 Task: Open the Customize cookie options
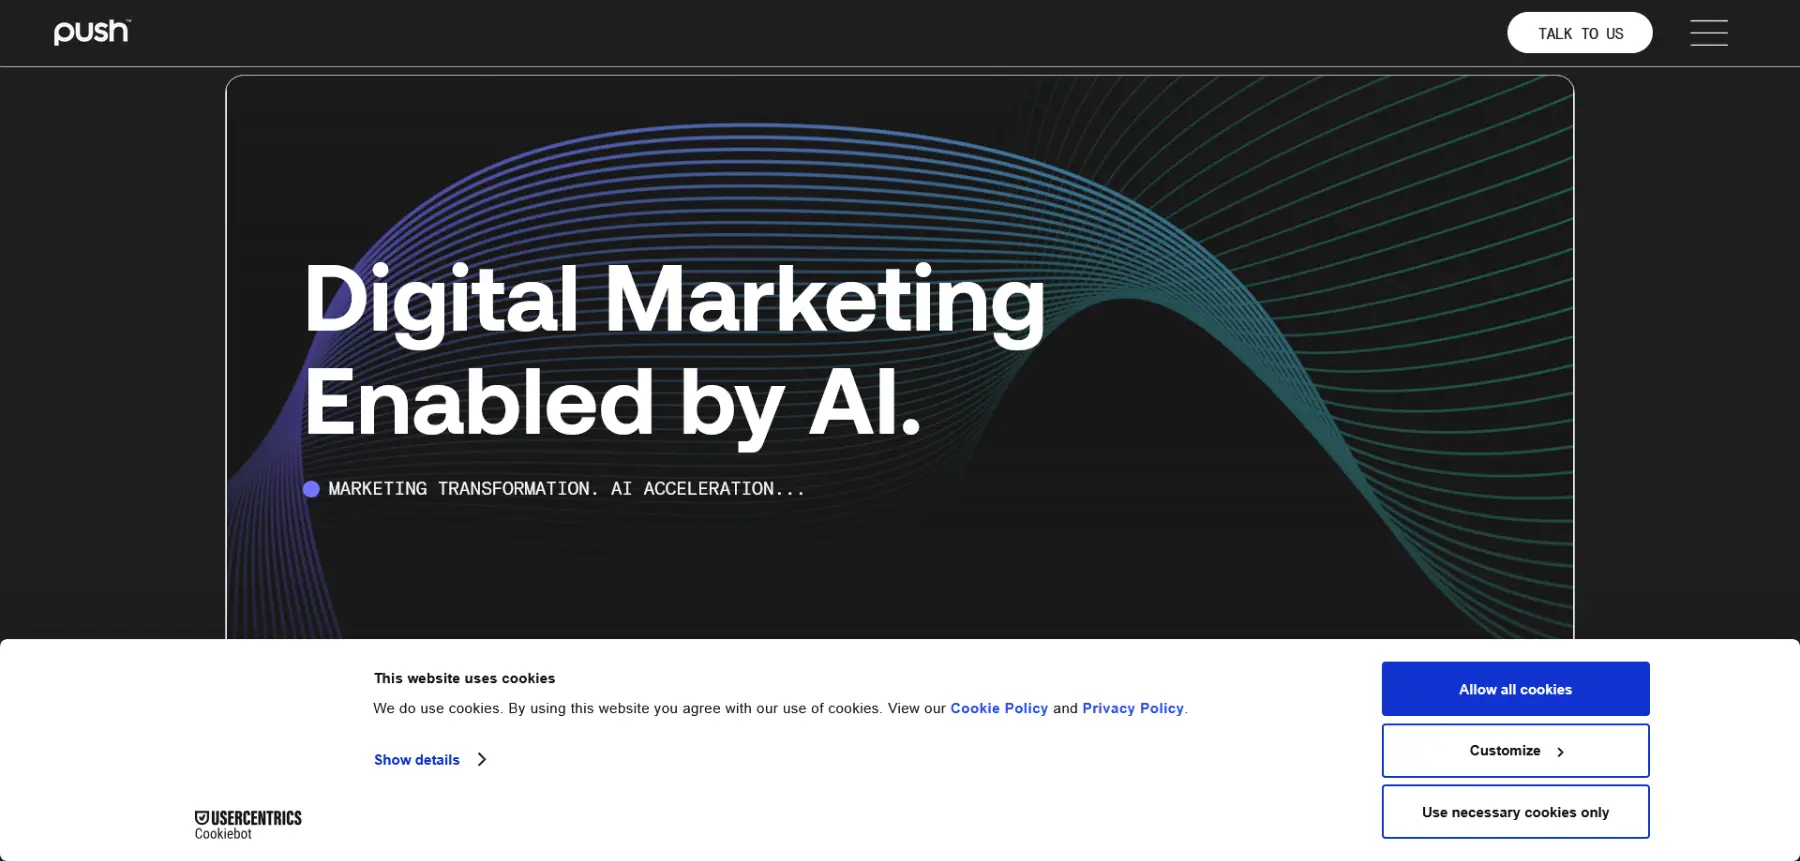click(x=1515, y=750)
